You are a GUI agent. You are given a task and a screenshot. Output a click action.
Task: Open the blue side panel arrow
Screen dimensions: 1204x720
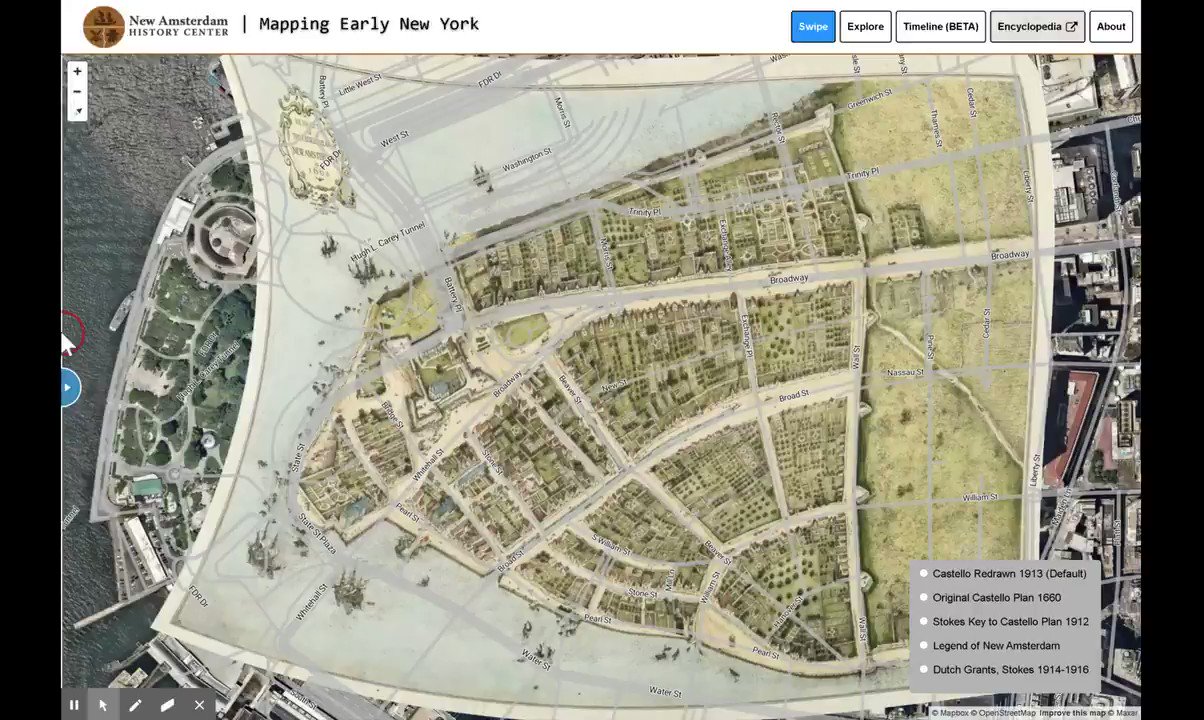pyautogui.click(x=68, y=387)
